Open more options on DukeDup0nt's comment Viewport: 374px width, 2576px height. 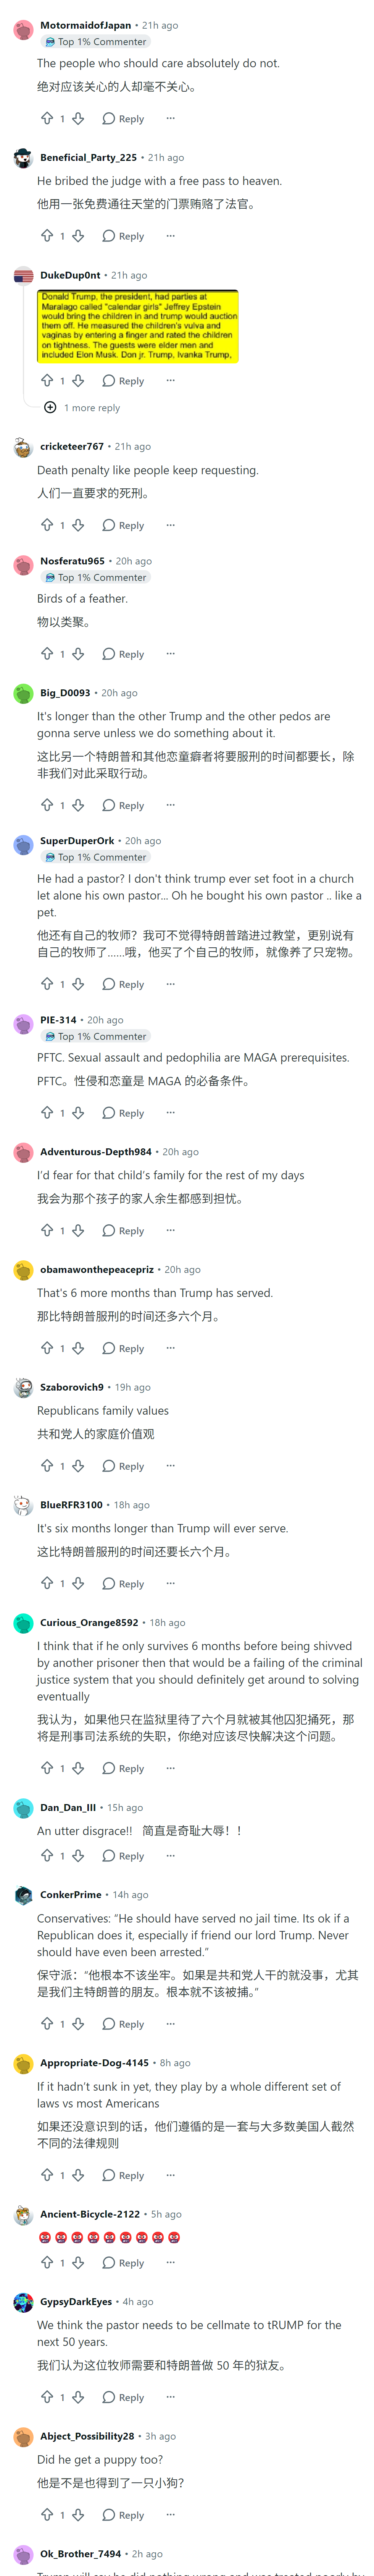170,381
